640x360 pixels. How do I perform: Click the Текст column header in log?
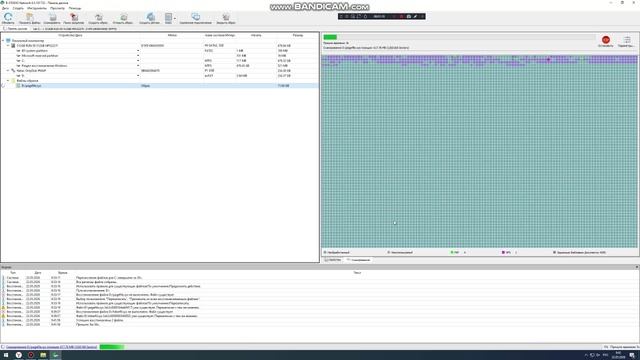pos(357,272)
